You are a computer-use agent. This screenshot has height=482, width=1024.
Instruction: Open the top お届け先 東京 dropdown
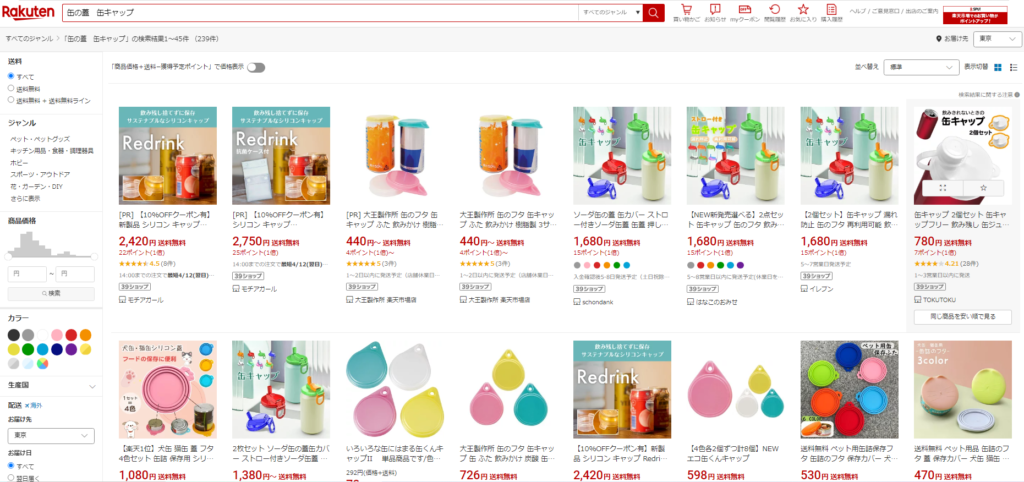(x=997, y=39)
